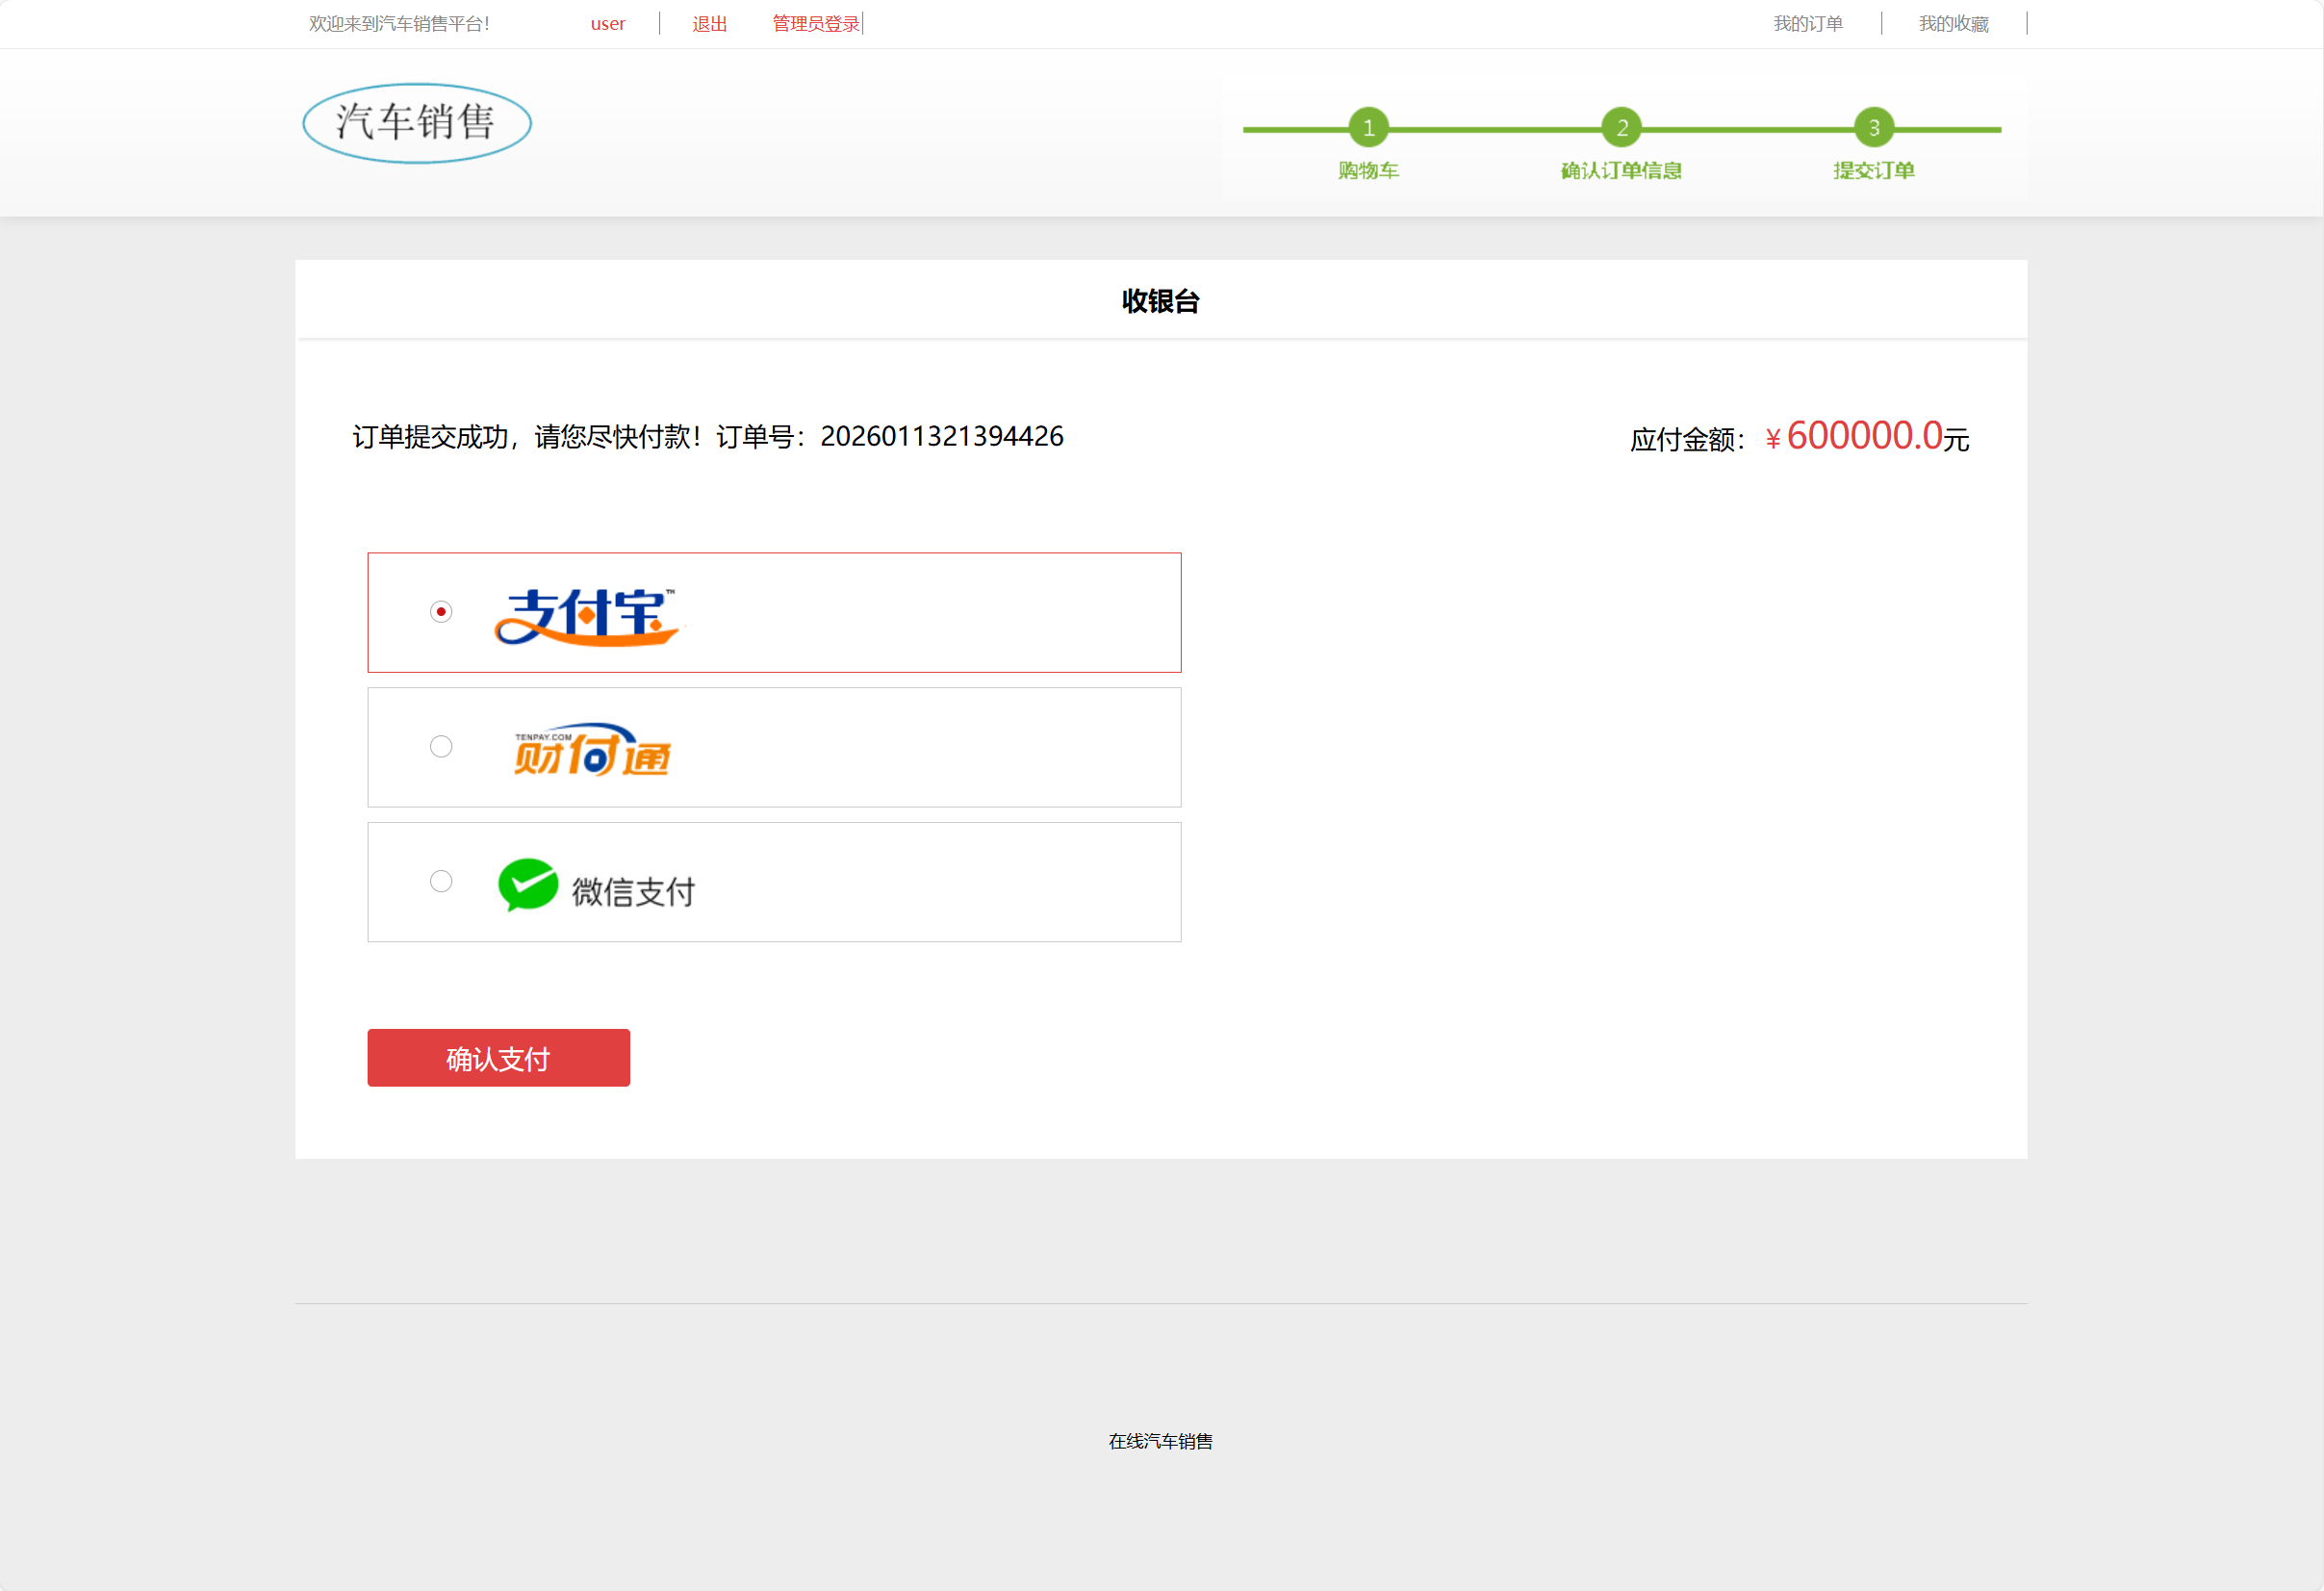
Task: Click the 确认支付 payment button
Action: 498,1057
